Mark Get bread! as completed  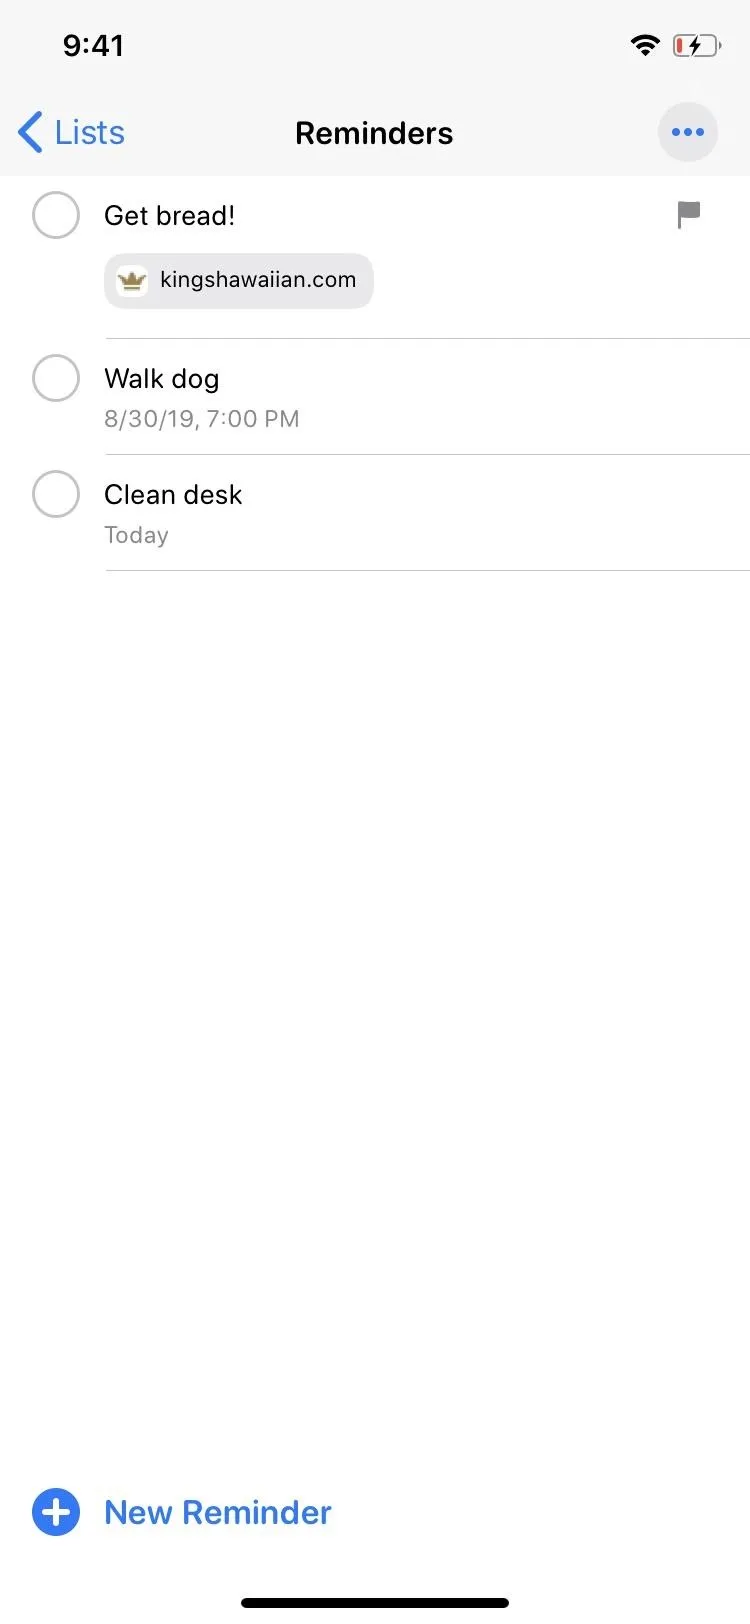tap(56, 215)
